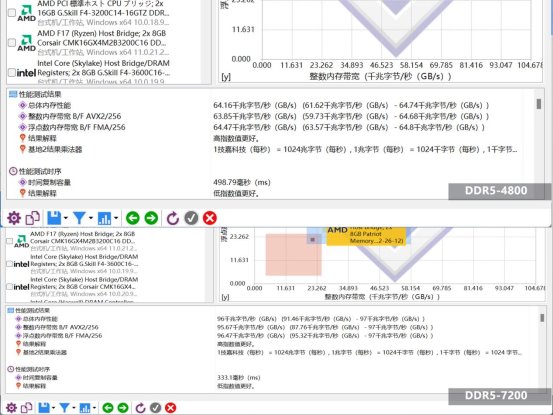This screenshot has width=553, height=415.
Task: Open settings gear in DDR5-7200 window toolbar
Action: pyautogui.click(x=11, y=408)
